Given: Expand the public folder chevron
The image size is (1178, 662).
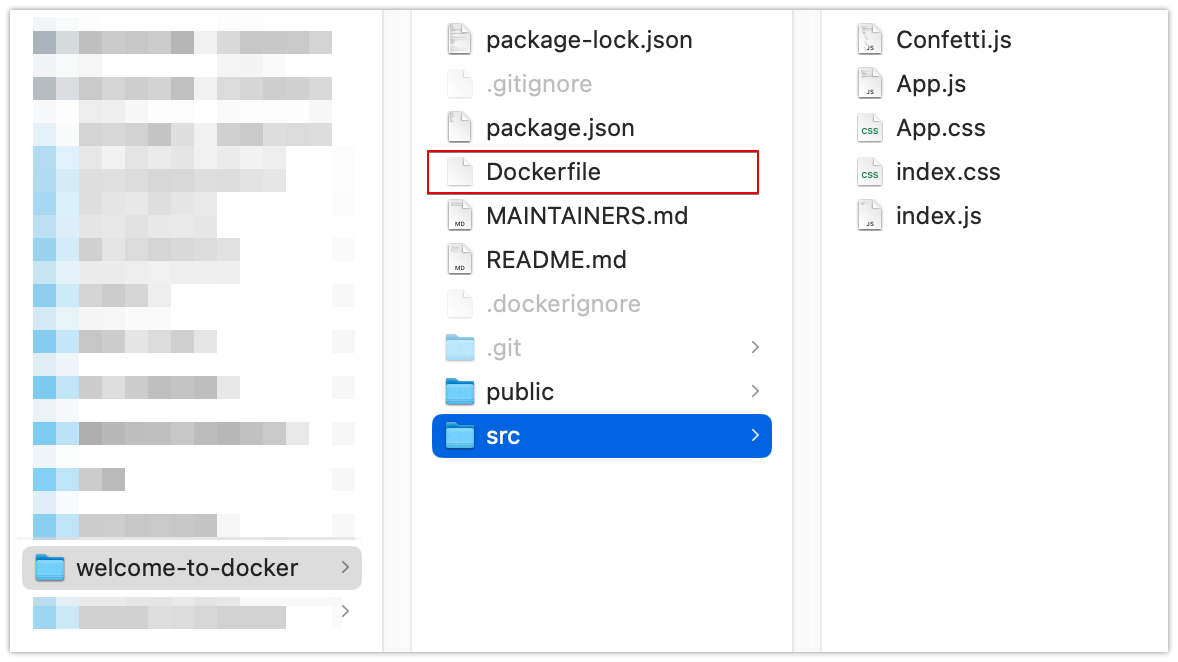Looking at the screenshot, I should (755, 392).
